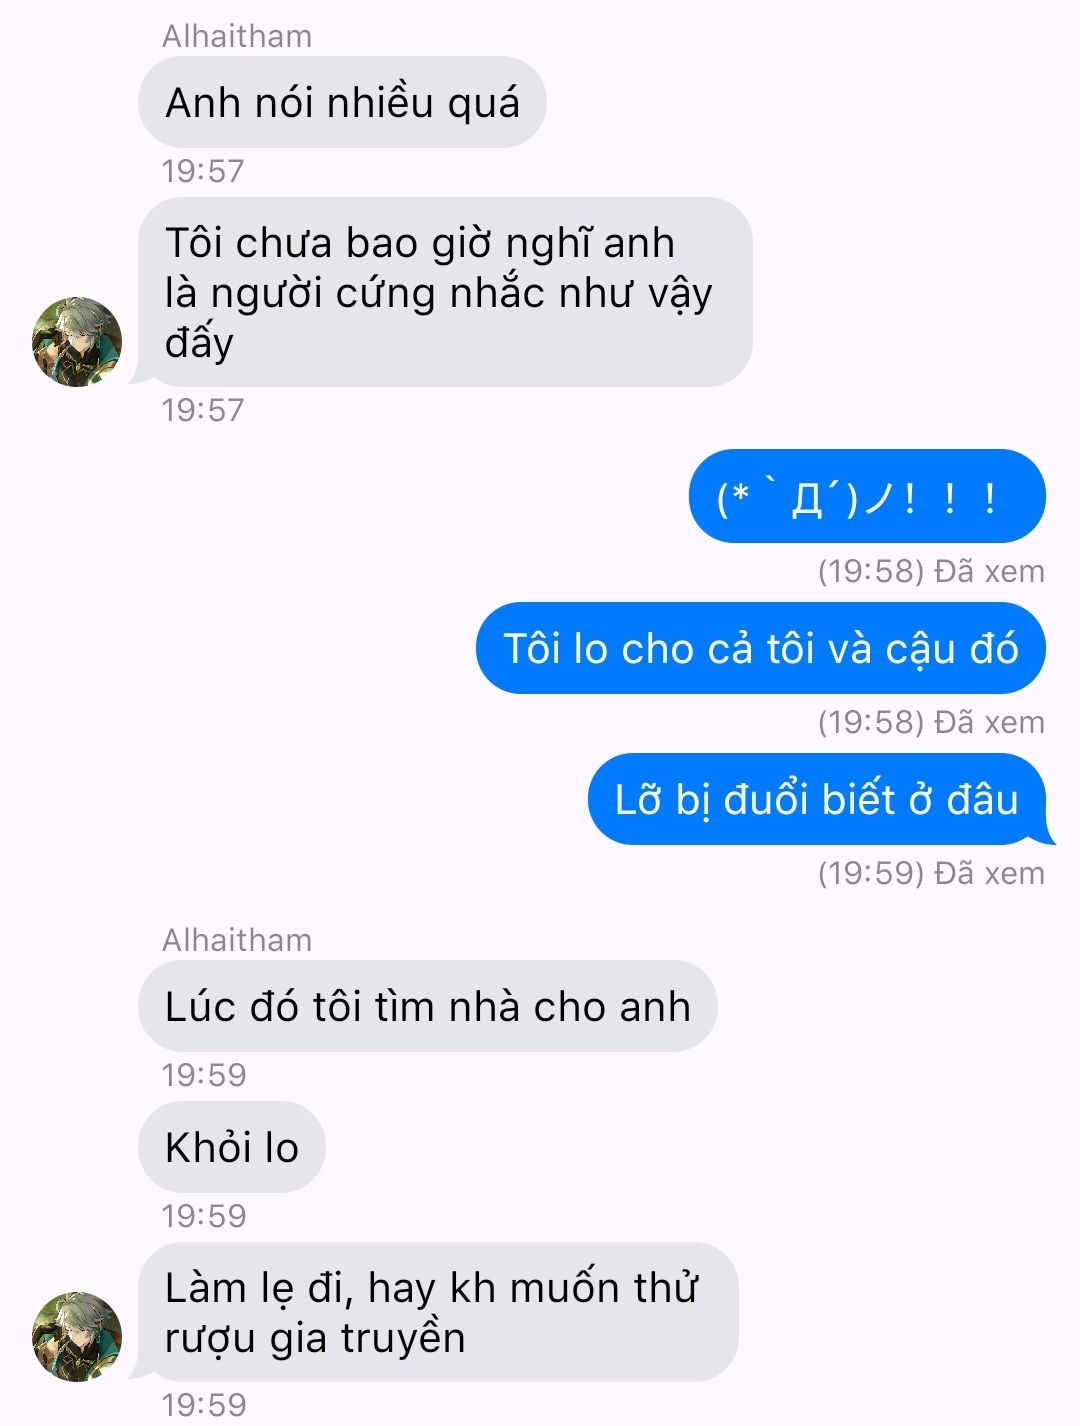The height and width of the screenshot is (1426, 1080).
Task: Click the top Alhaitham sender name
Action: coord(237,36)
